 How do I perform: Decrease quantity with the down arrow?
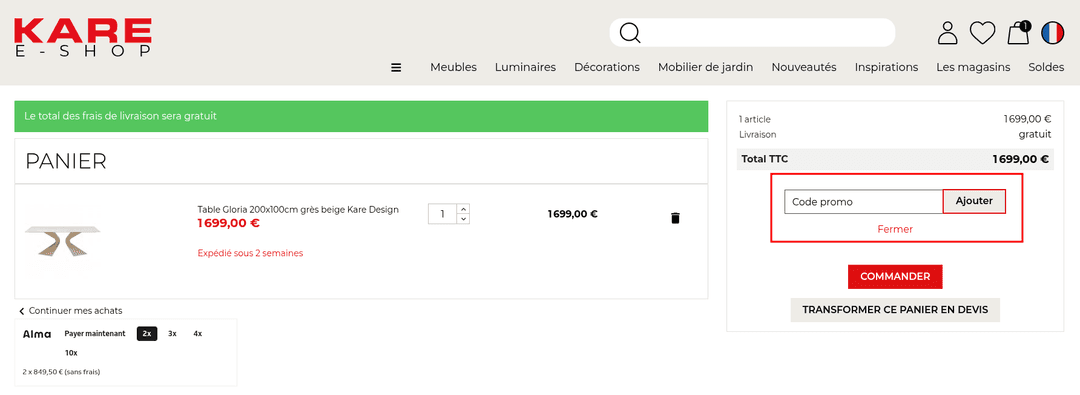[464, 219]
